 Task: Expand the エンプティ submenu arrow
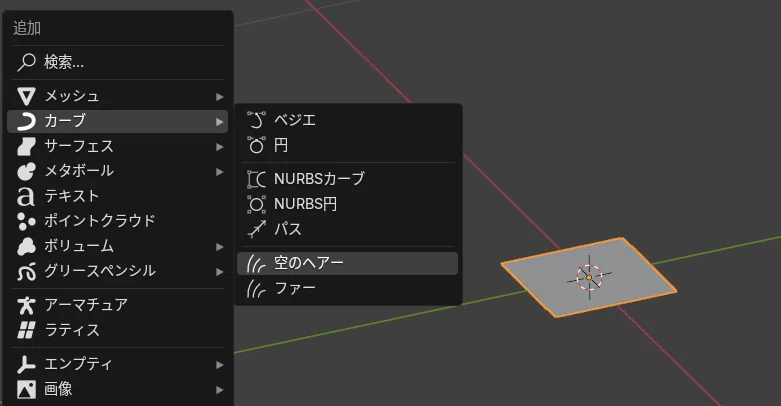pos(220,365)
